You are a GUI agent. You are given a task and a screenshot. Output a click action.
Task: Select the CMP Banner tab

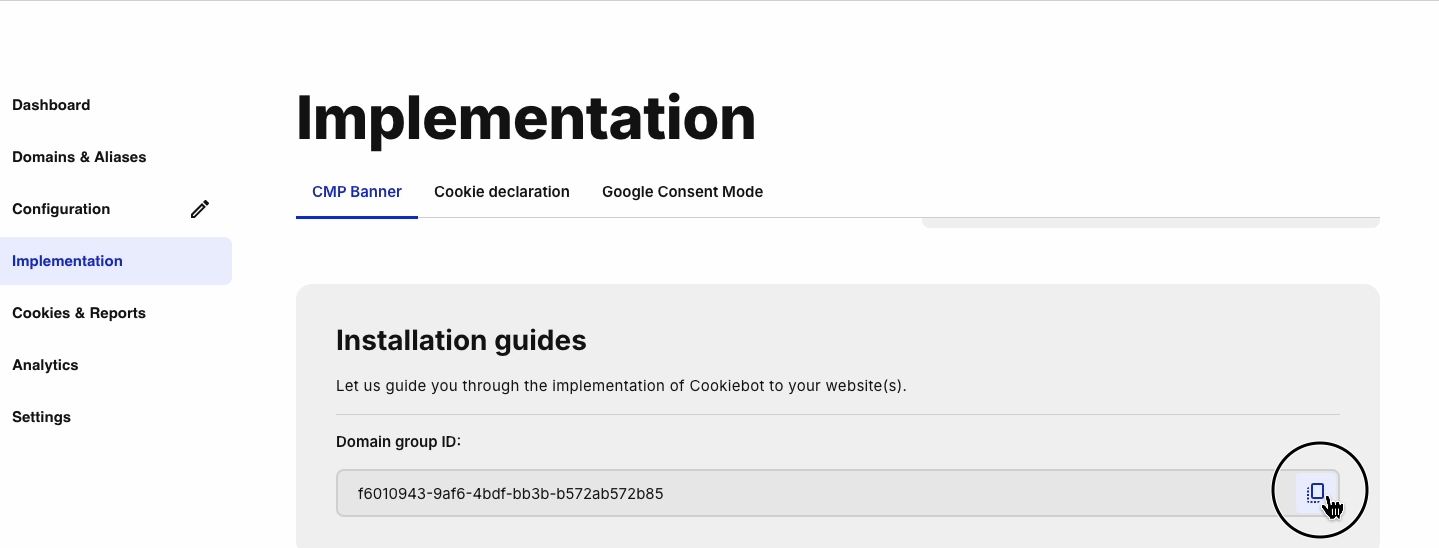pyautogui.click(x=357, y=192)
